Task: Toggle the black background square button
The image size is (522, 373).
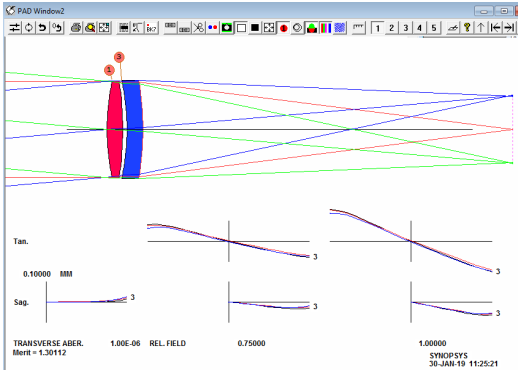Action: click(x=255, y=28)
